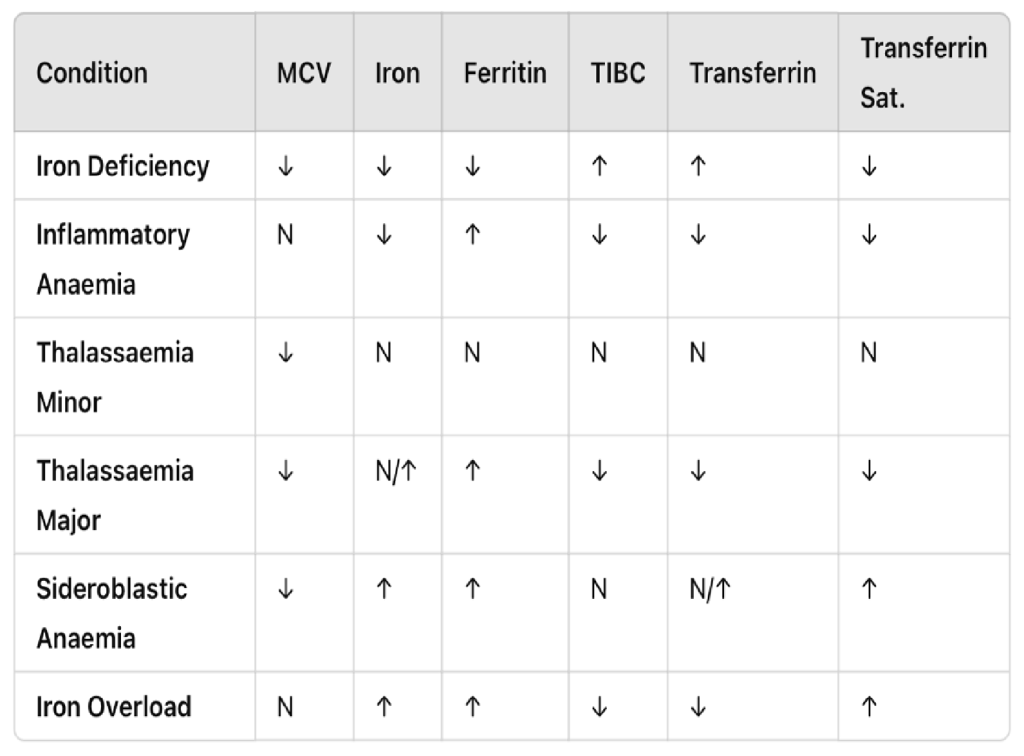Click the Inflammatory Anaemia row label

112,259
